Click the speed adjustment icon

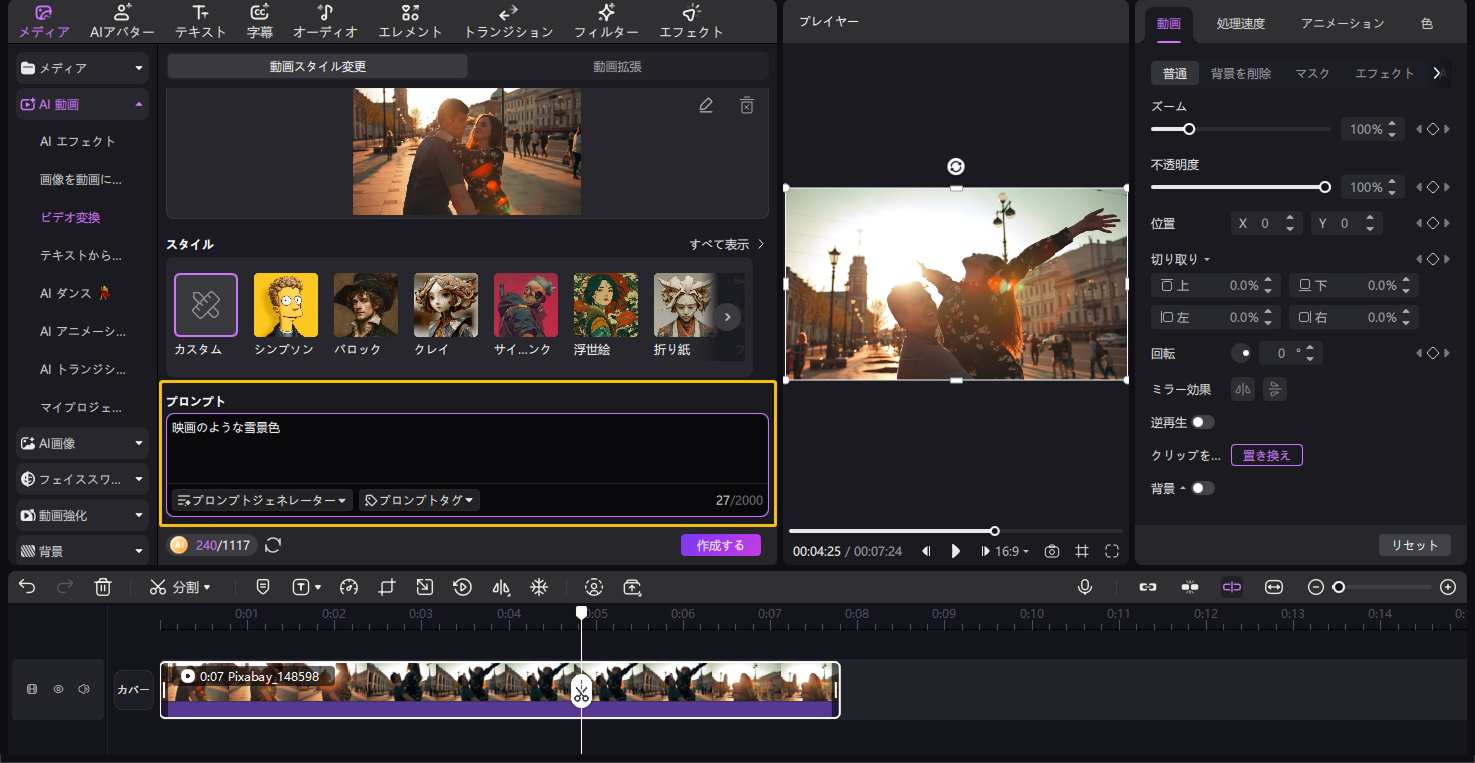347,587
